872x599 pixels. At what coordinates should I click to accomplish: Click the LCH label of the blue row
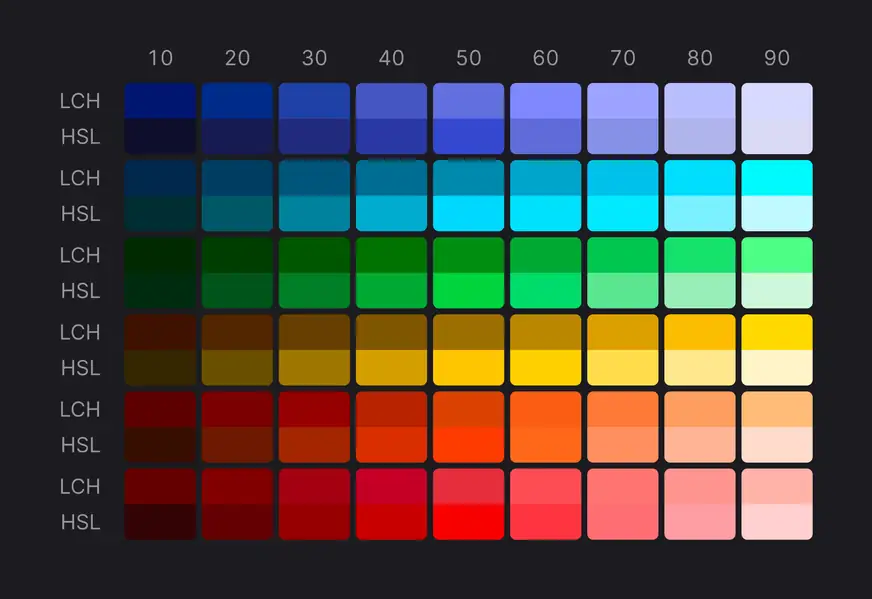click(80, 101)
